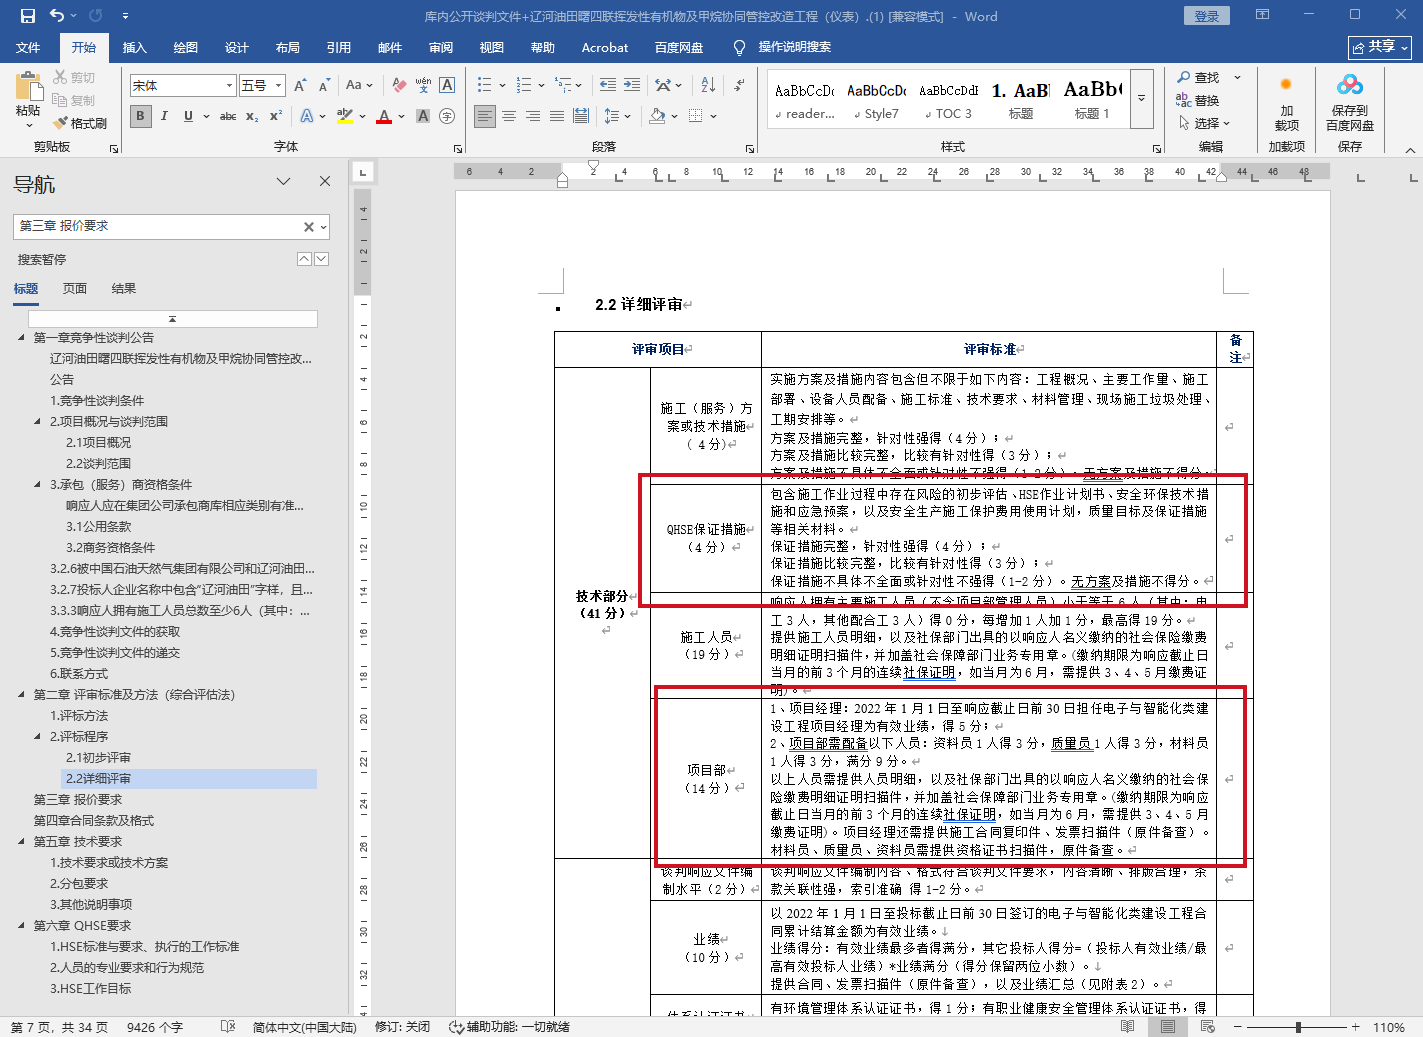The image size is (1423, 1037).
Task: Click the save icon in title bar
Action: [27, 16]
